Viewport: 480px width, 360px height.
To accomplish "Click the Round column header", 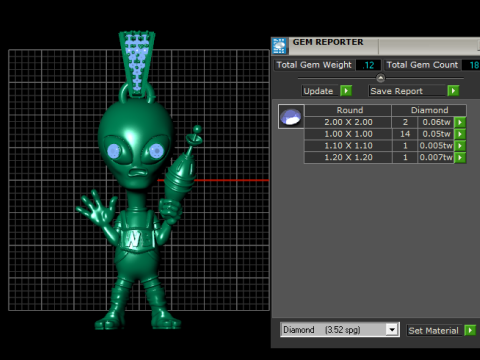I will pyautogui.click(x=348, y=110).
